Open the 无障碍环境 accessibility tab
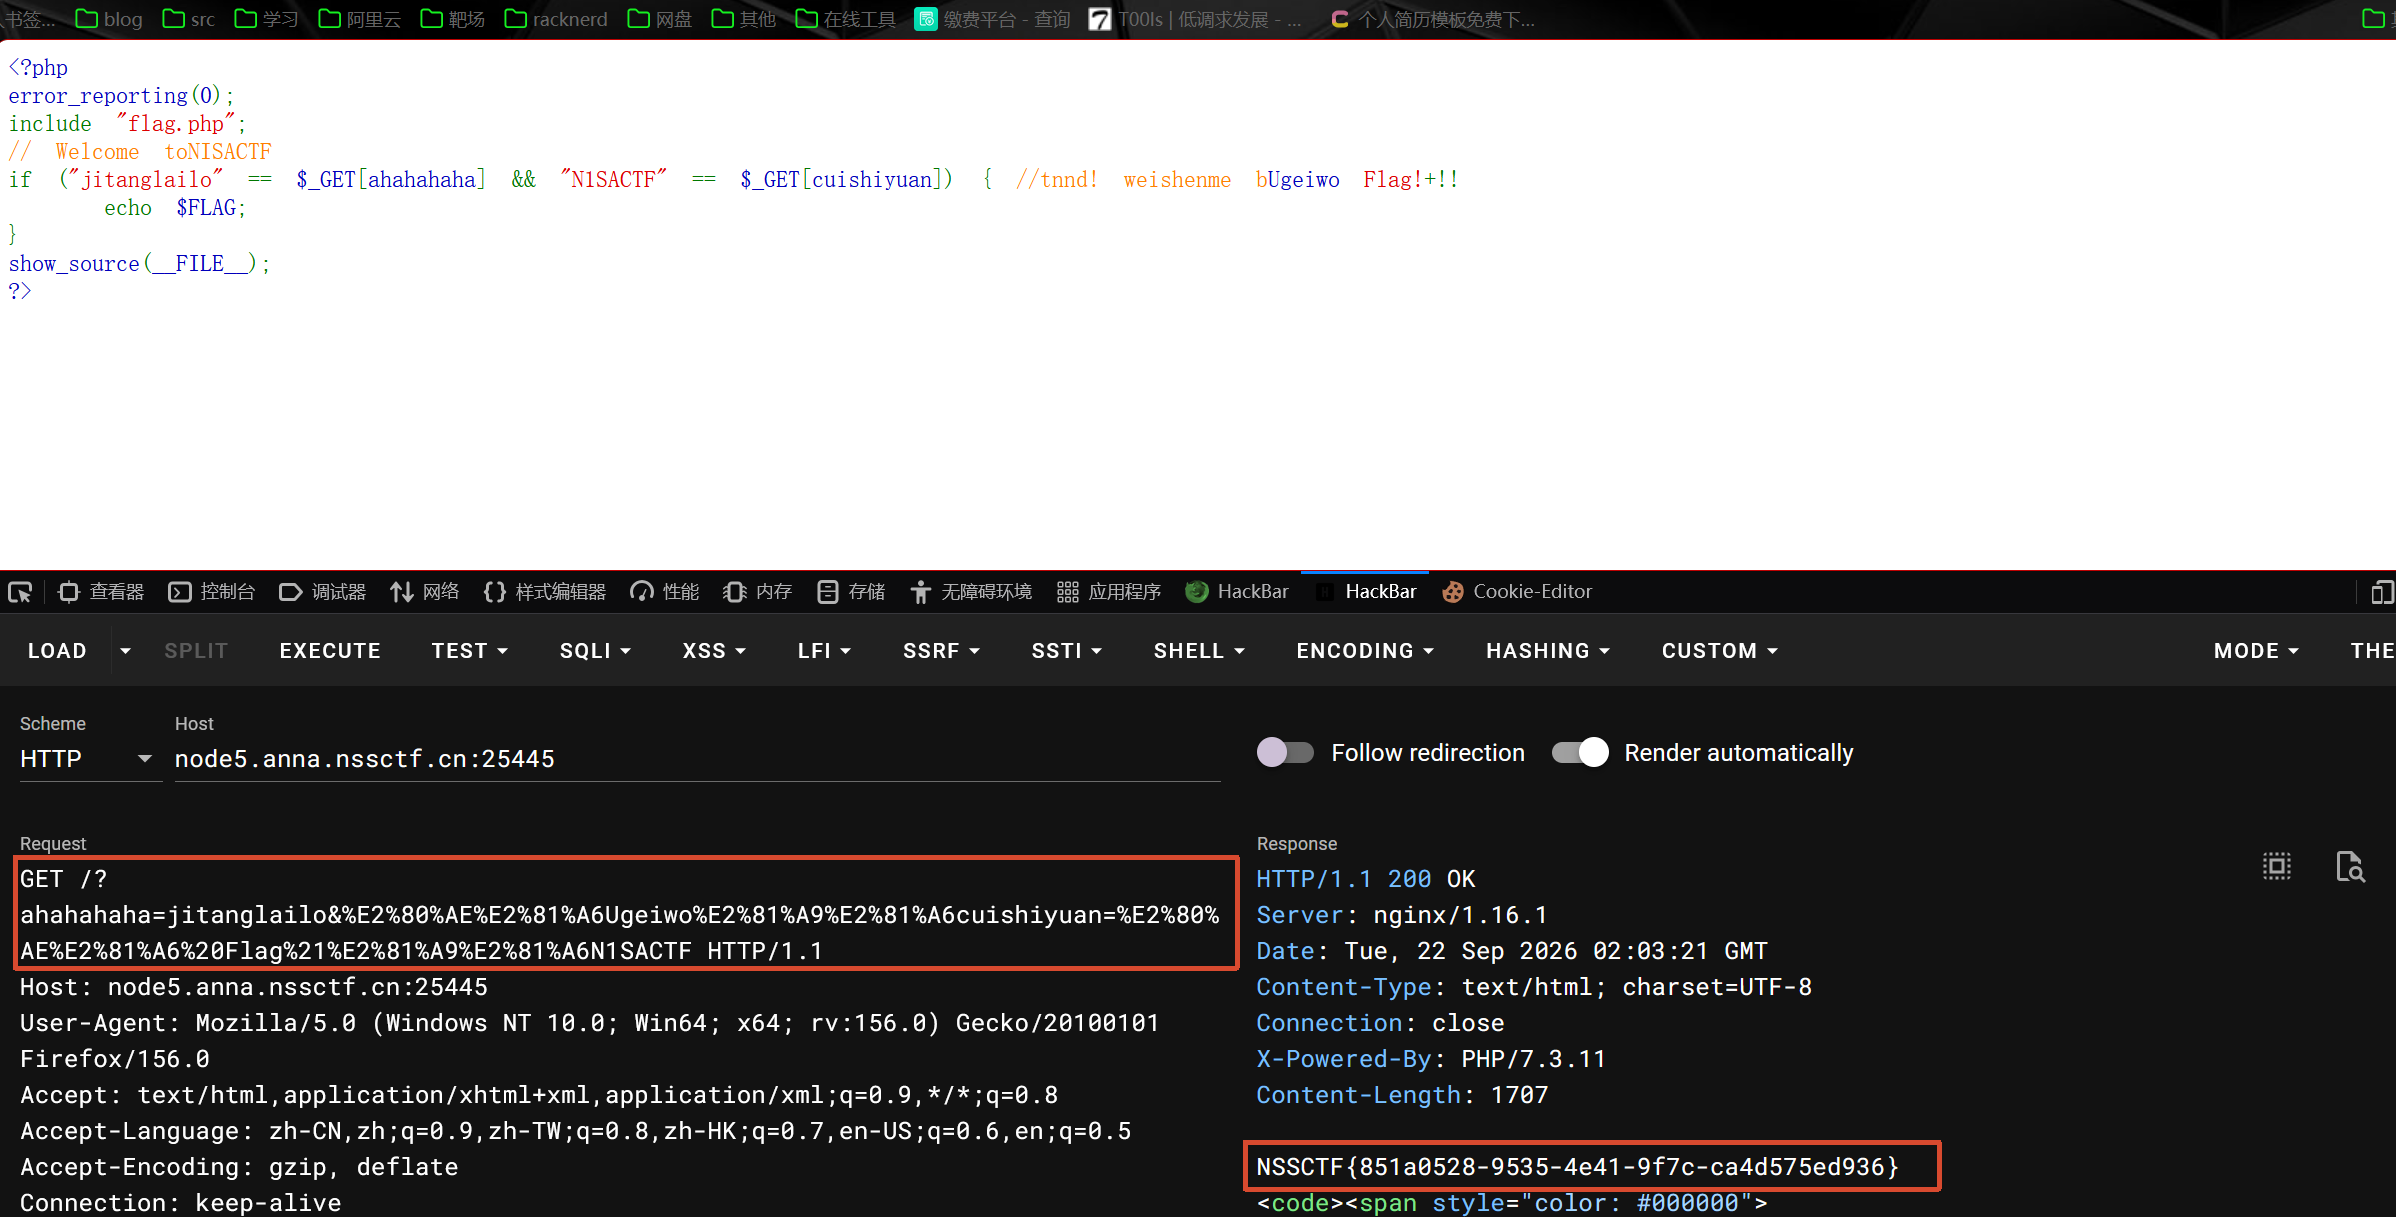Viewport: 2396px width, 1217px height. (971, 592)
